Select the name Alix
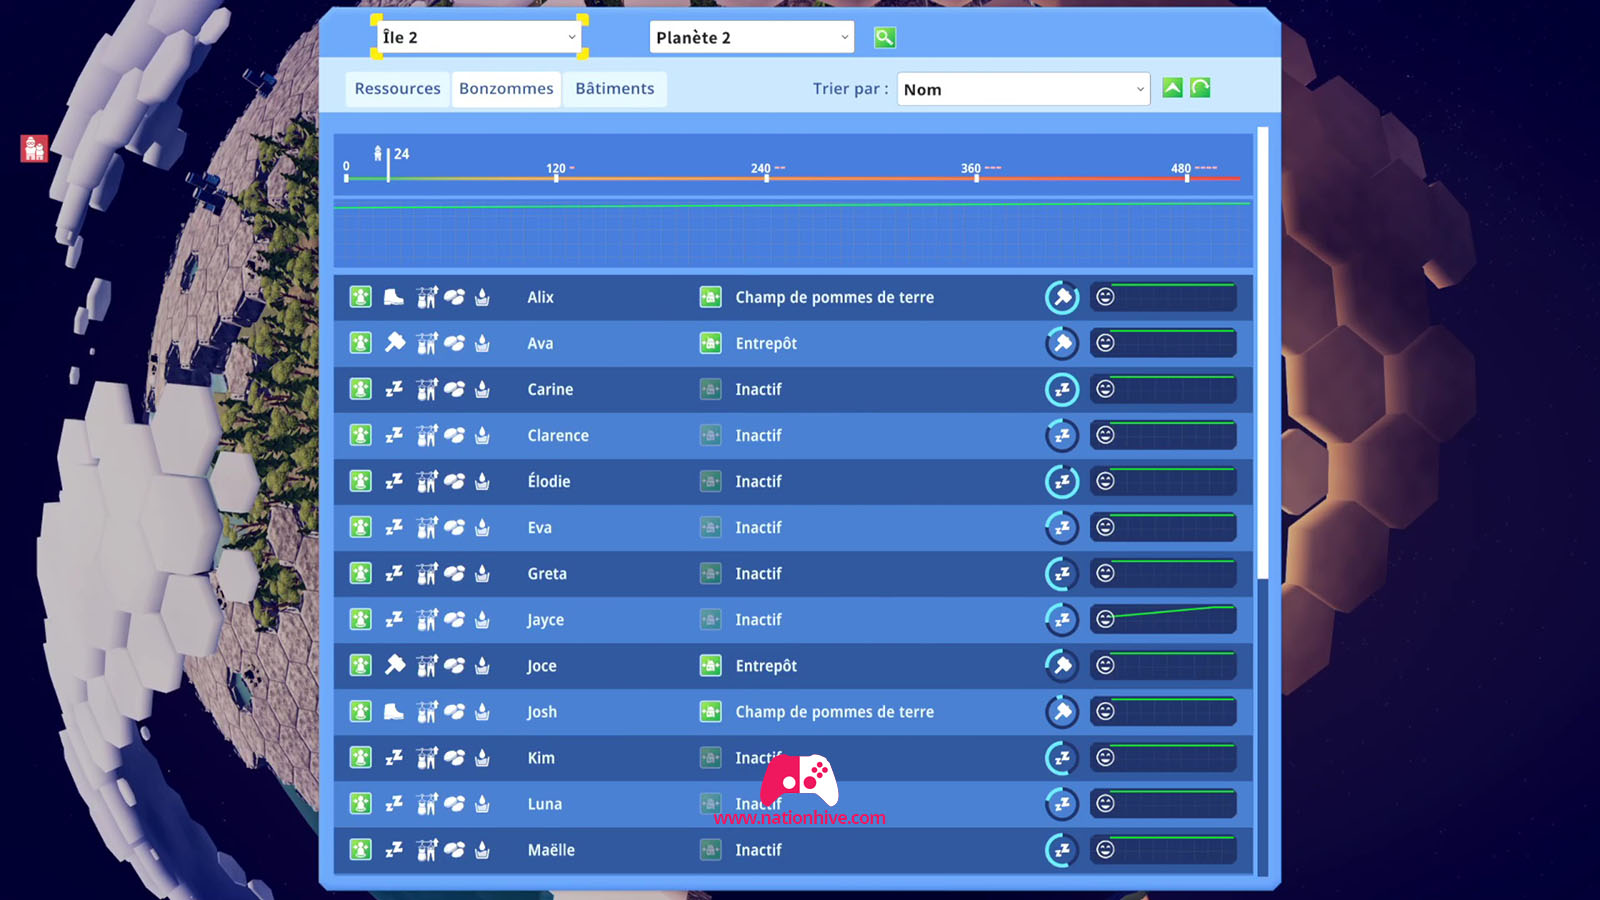The height and width of the screenshot is (900, 1600). [540, 297]
